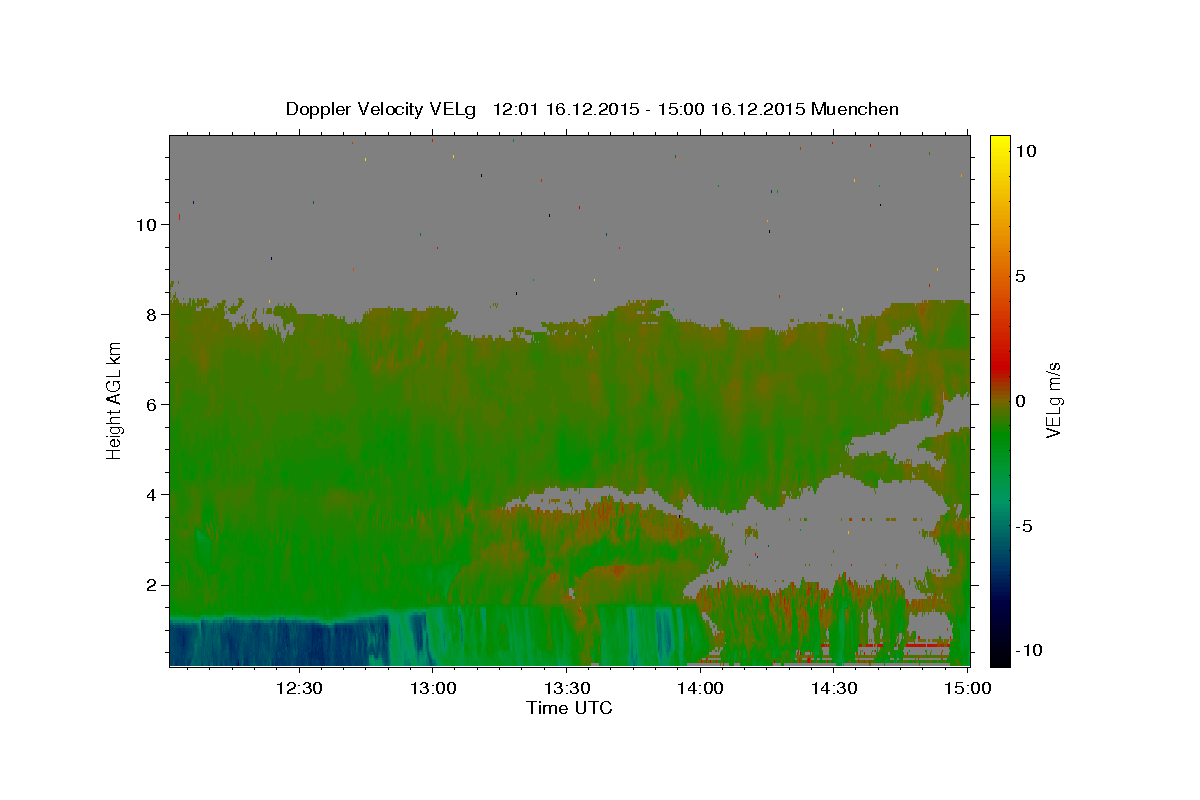This screenshot has width=1200, height=800.
Task: Click the colorbar label 'VELg m/s'
Action: 1054,400
